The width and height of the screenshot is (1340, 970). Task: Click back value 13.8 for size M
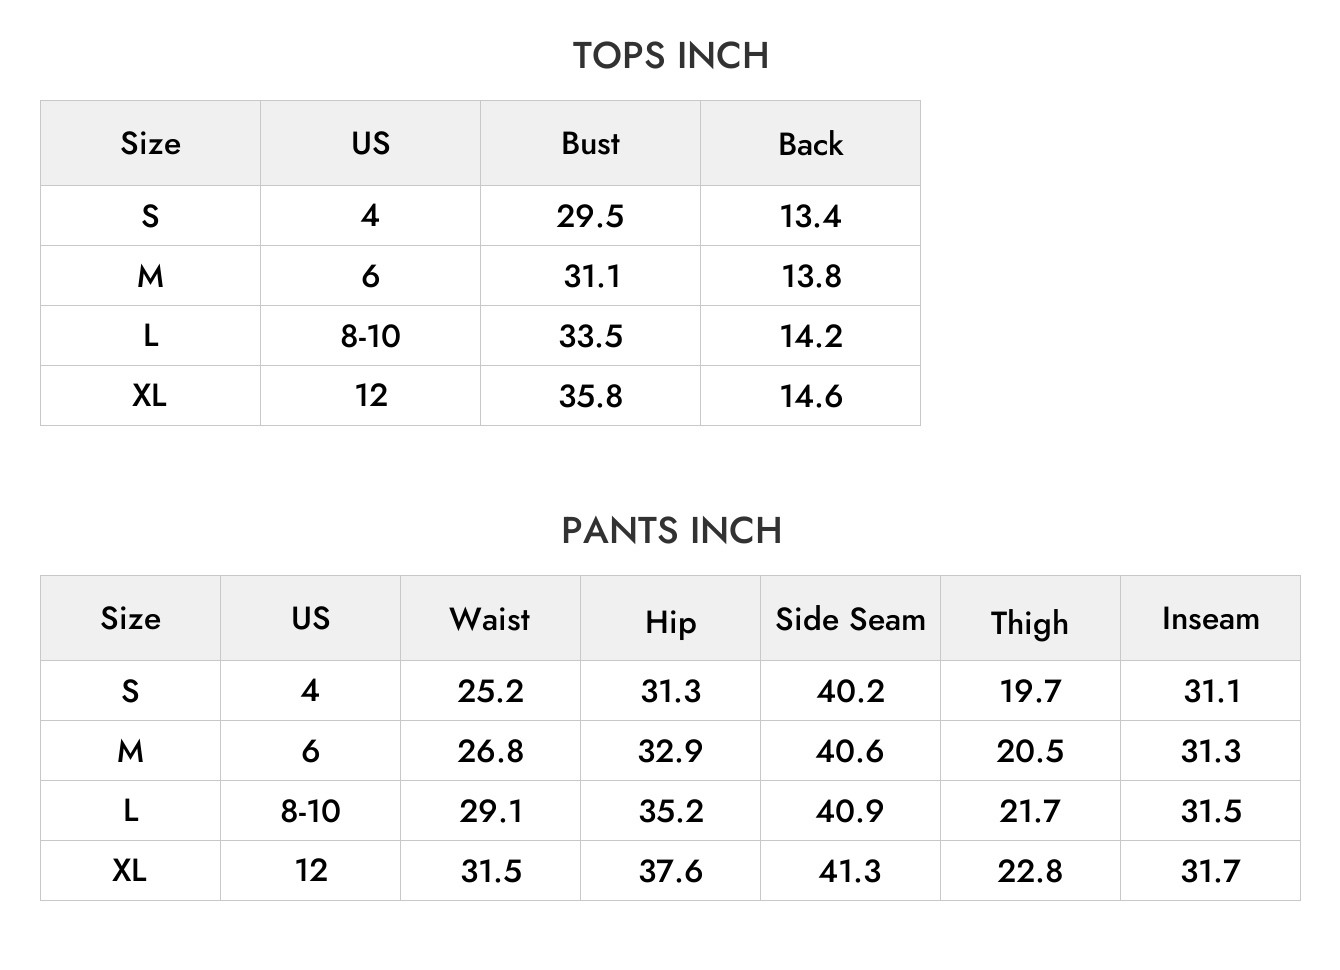pyautogui.click(x=811, y=276)
